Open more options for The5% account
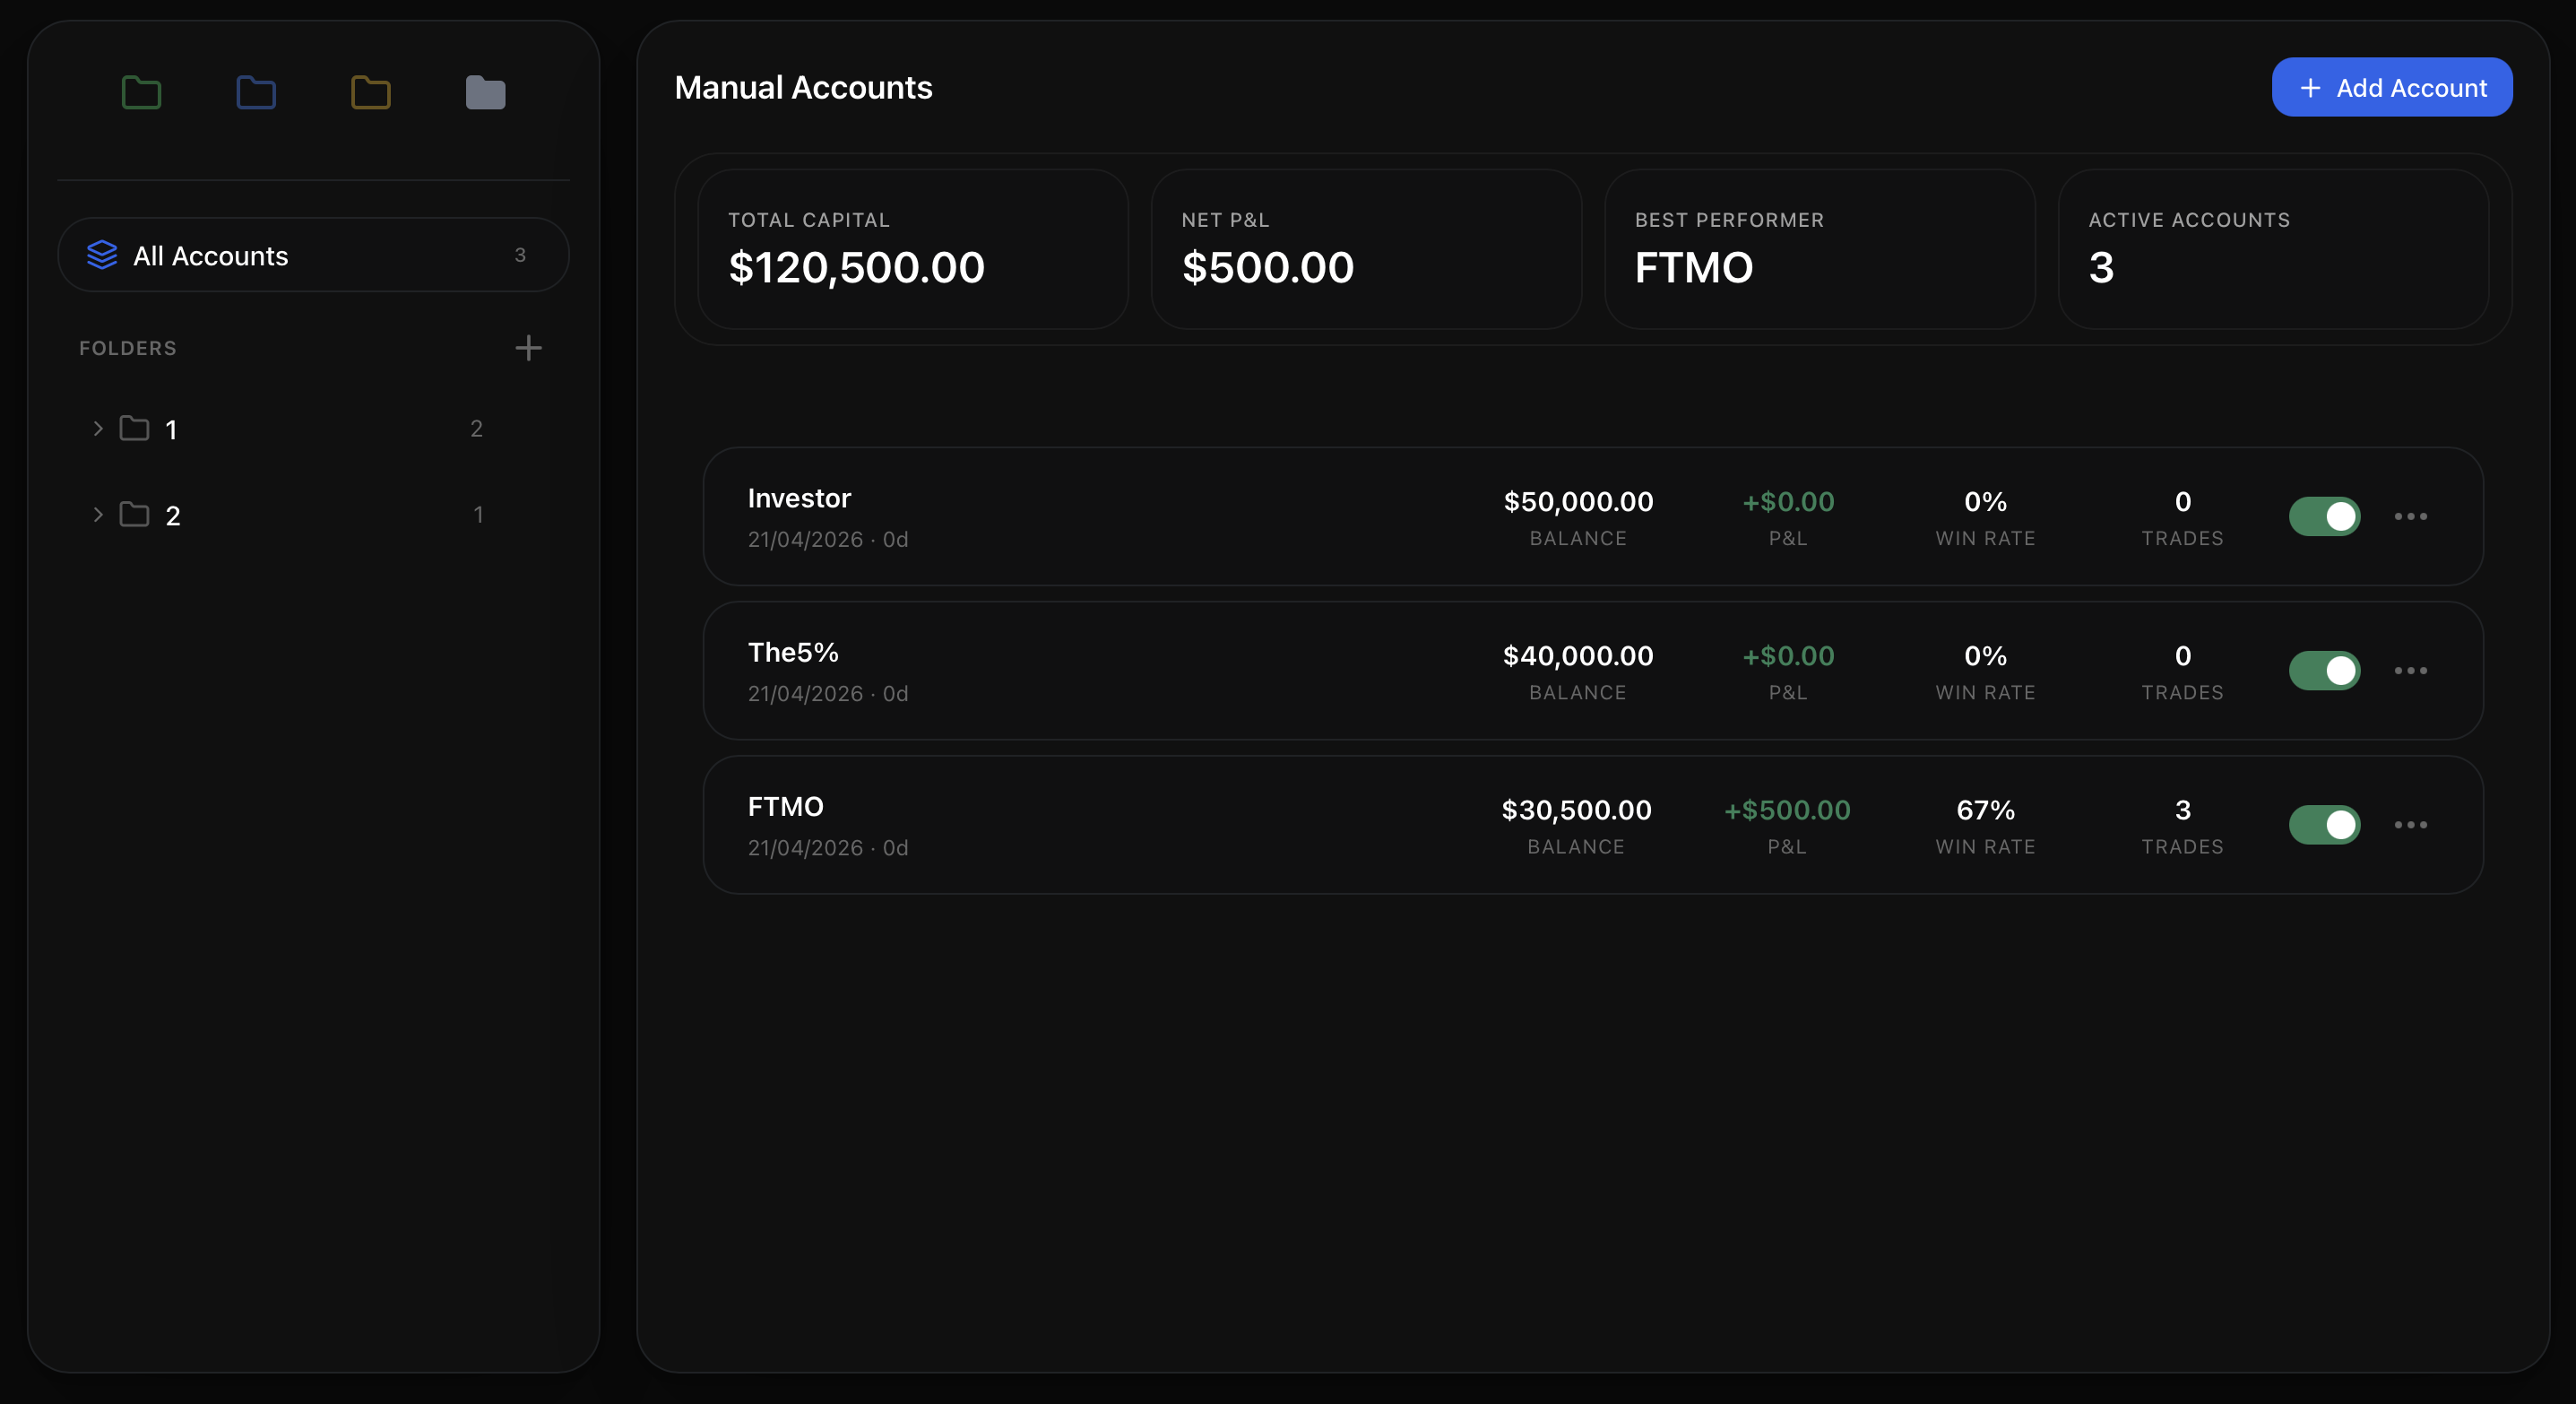This screenshot has height=1404, width=2576. [2411, 670]
